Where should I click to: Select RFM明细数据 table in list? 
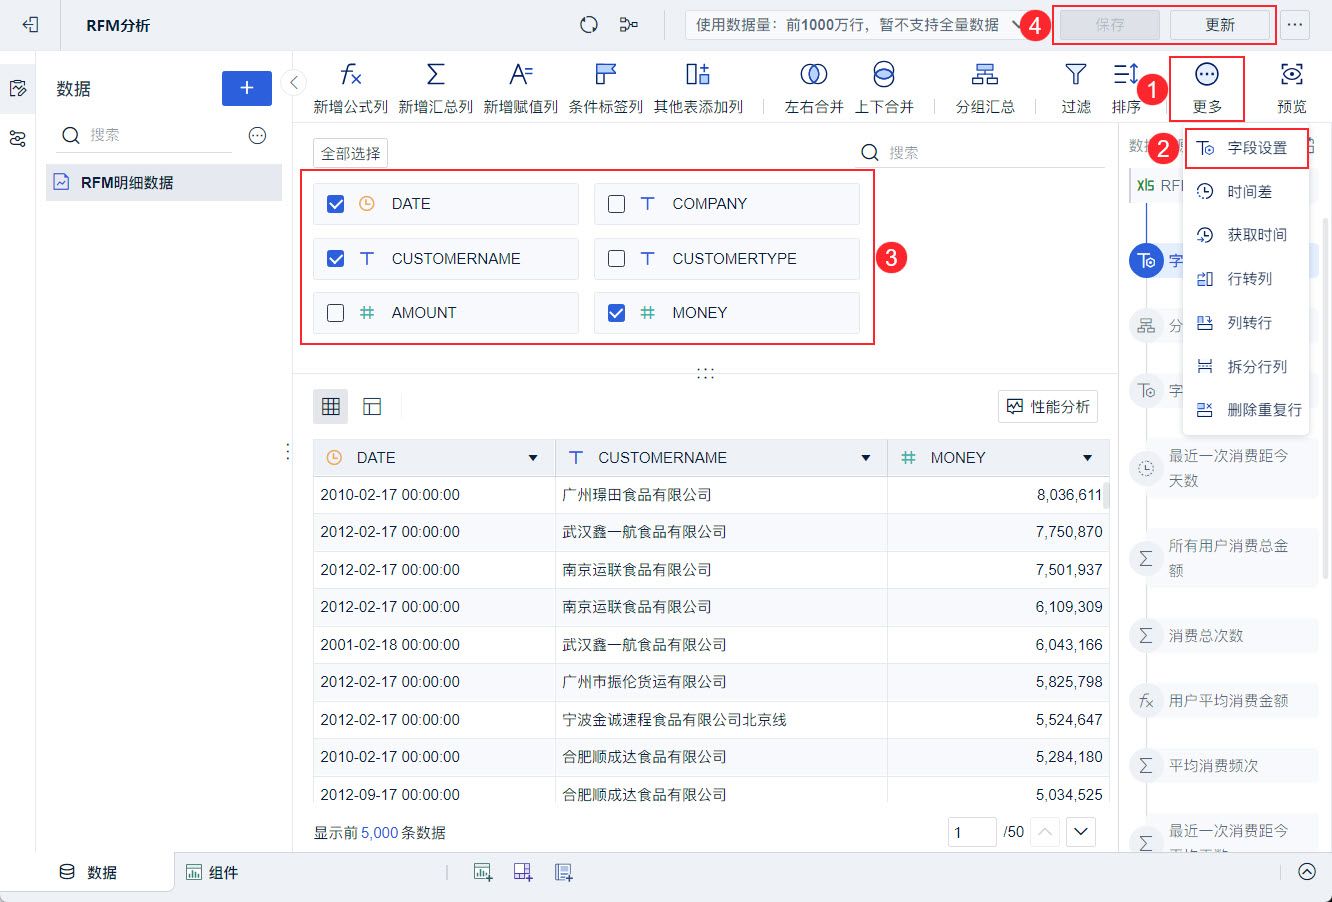pyautogui.click(x=164, y=182)
